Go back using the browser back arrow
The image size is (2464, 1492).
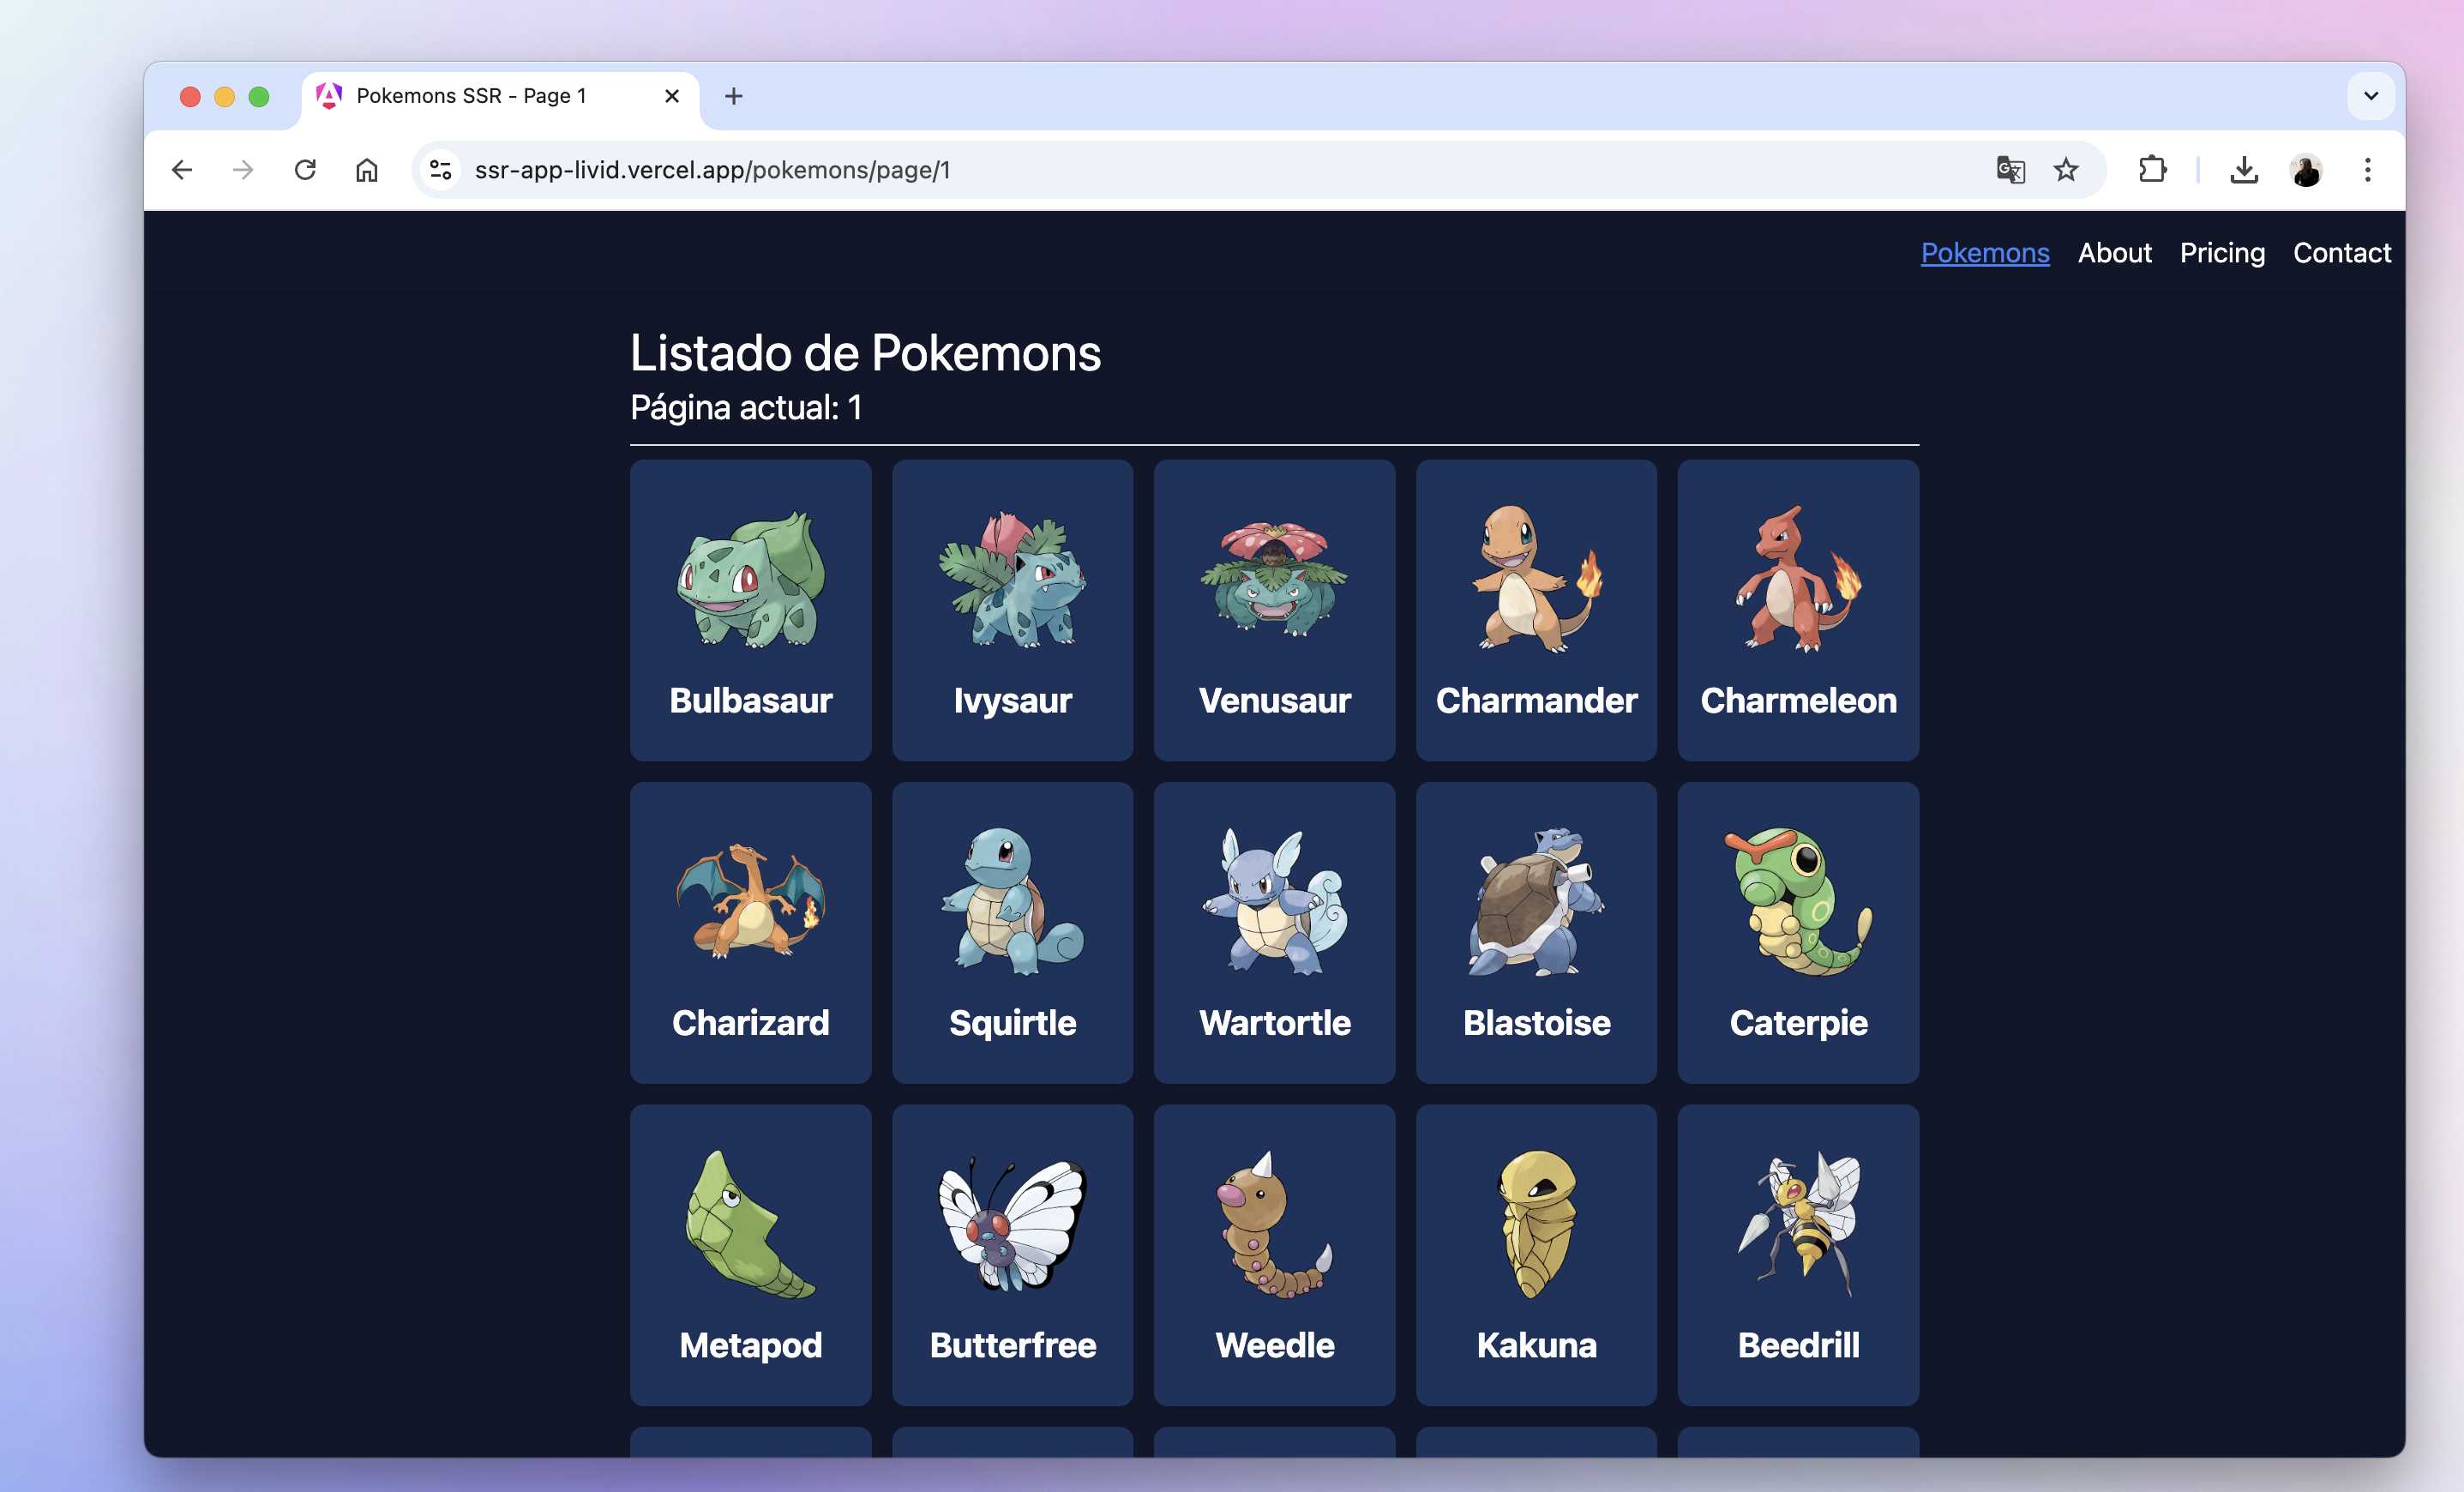(x=182, y=170)
